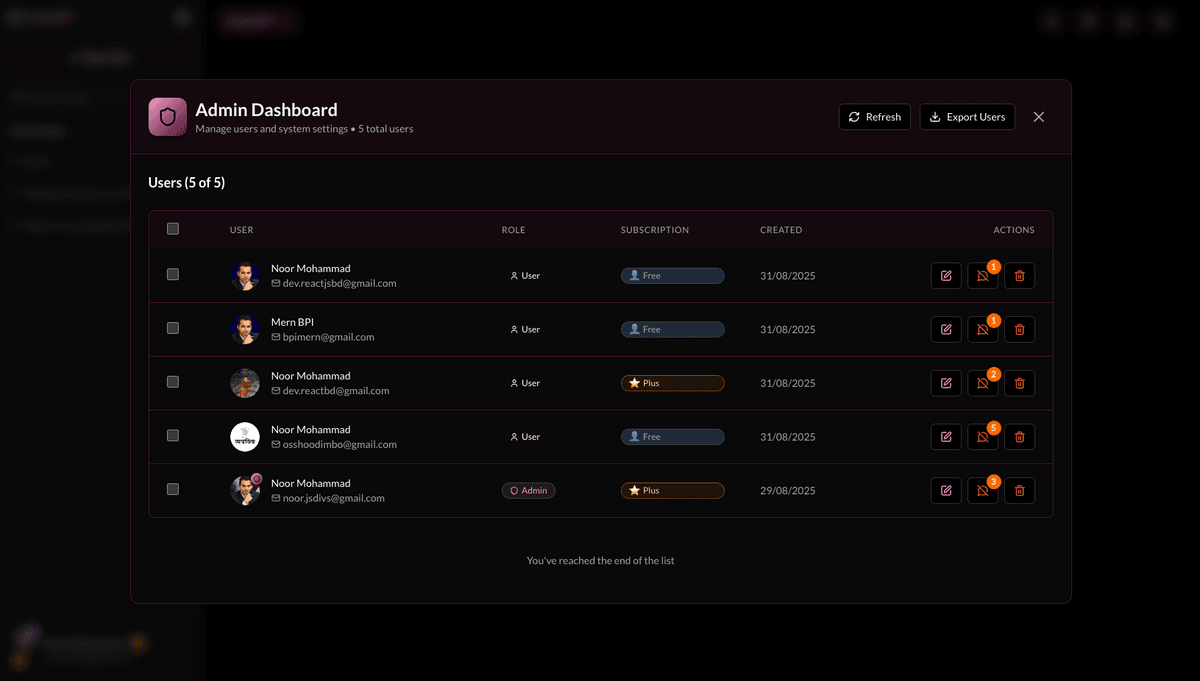
Task: Delete admin user noor.jsdivs@gmail.com
Action: [x=1019, y=491]
